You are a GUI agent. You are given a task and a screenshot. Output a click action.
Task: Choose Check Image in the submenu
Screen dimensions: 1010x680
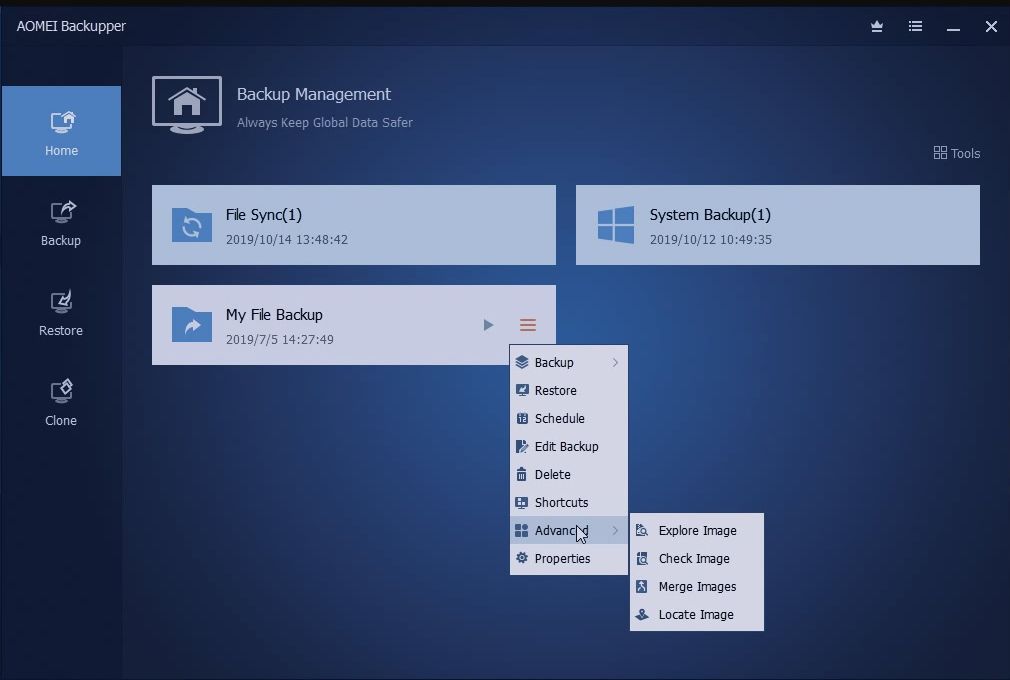[x=697, y=558]
